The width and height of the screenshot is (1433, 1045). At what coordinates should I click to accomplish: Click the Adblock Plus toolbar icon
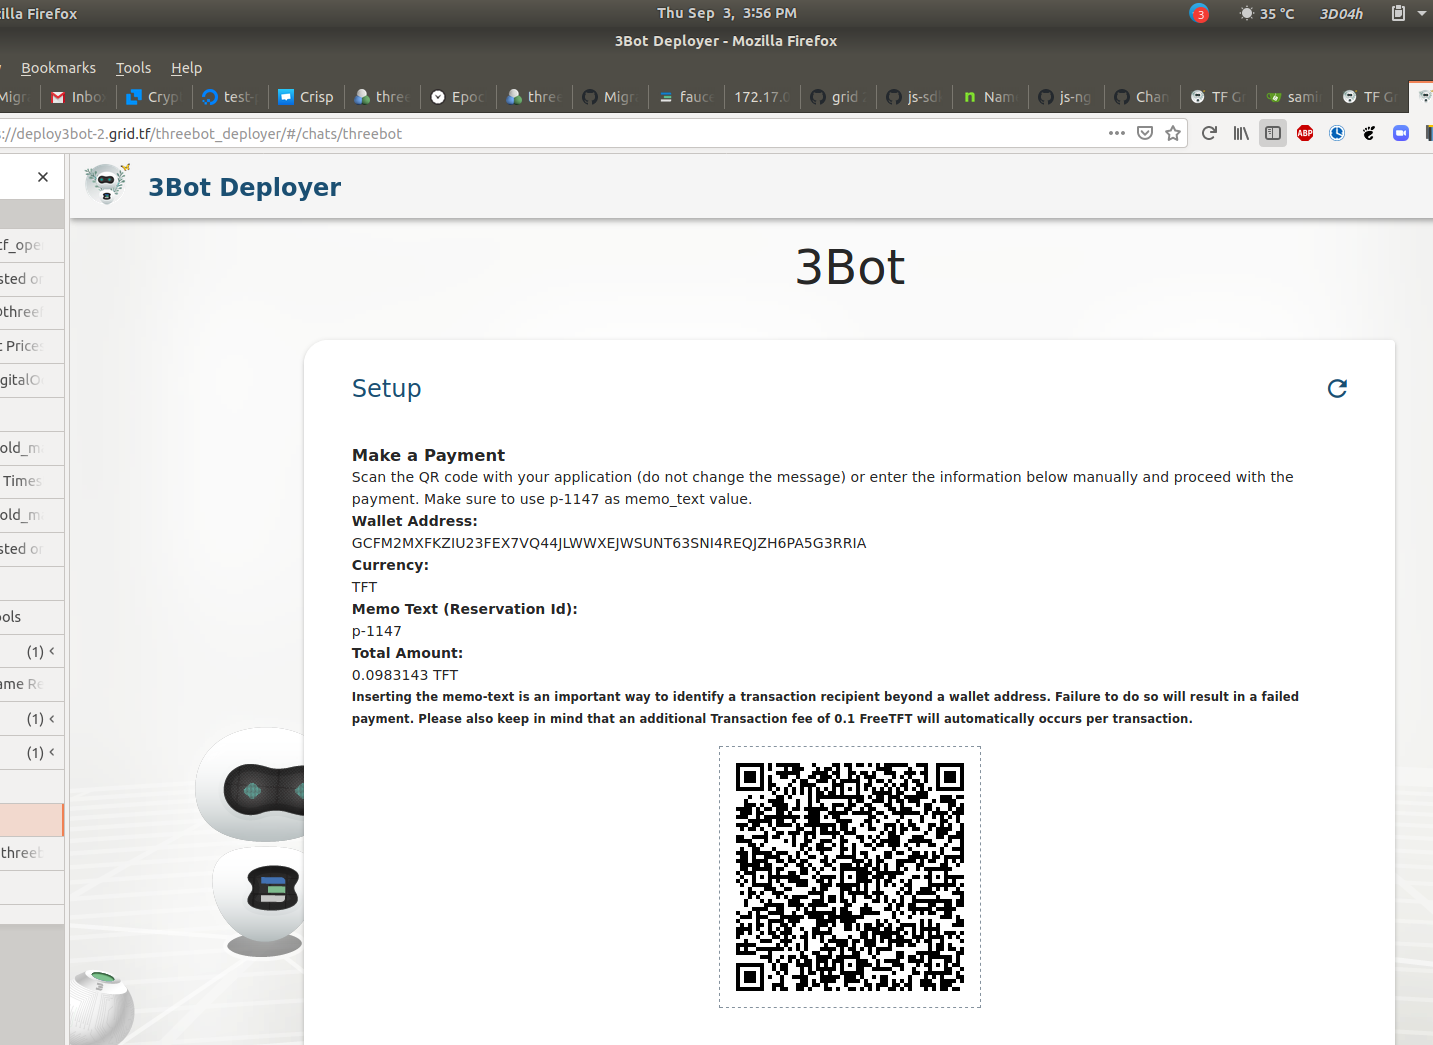1305,133
